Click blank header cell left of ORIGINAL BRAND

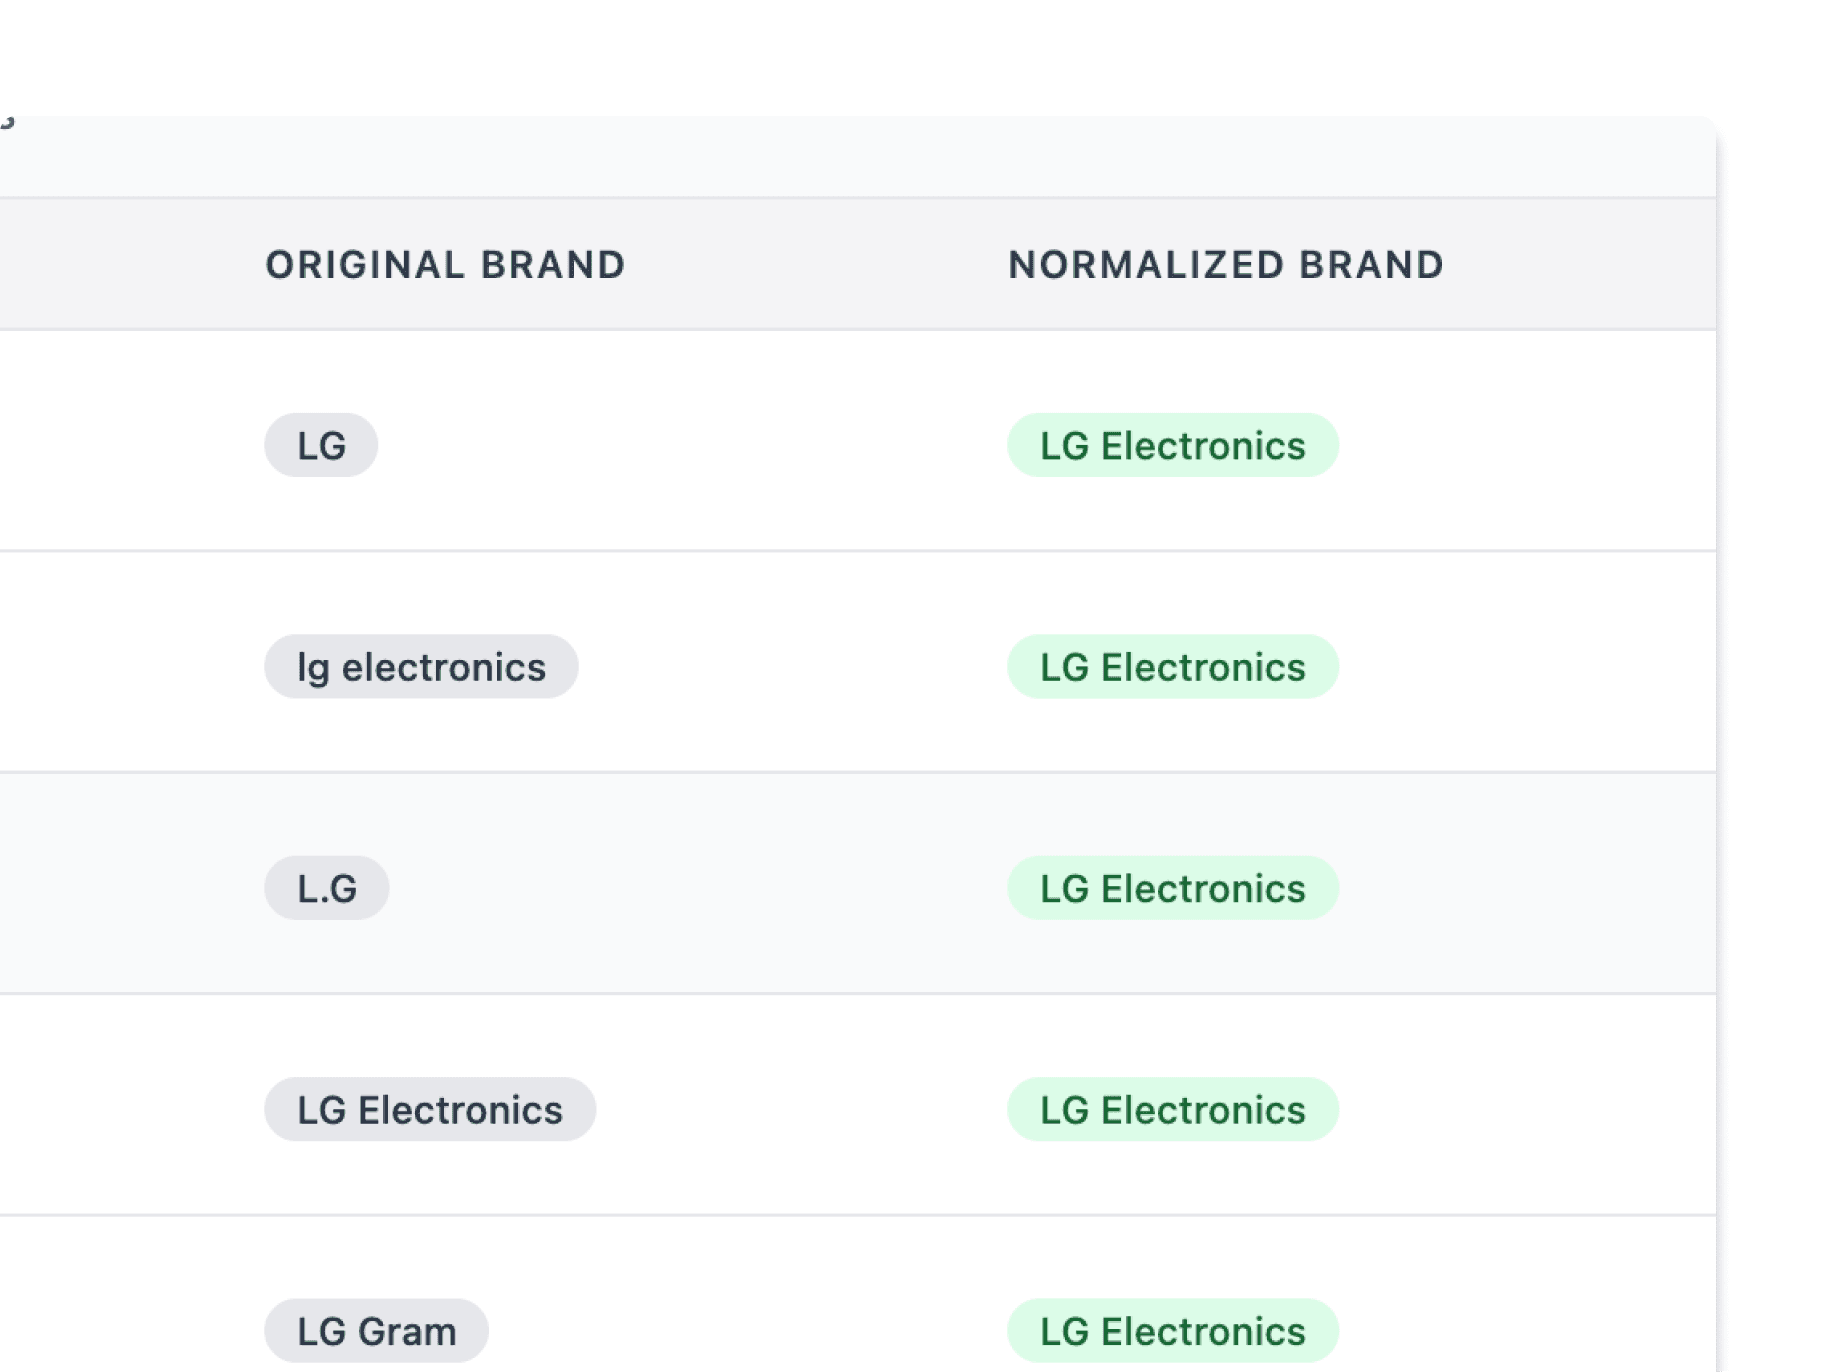pos(120,265)
